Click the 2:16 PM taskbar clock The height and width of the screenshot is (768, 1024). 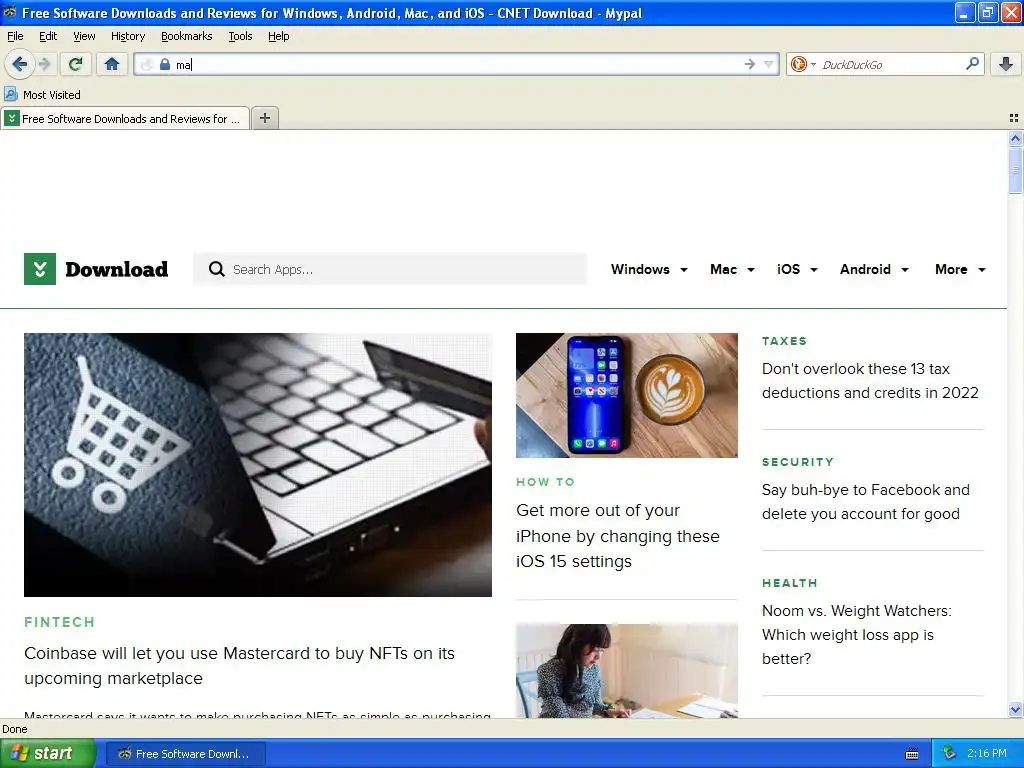[x=987, y=753]
